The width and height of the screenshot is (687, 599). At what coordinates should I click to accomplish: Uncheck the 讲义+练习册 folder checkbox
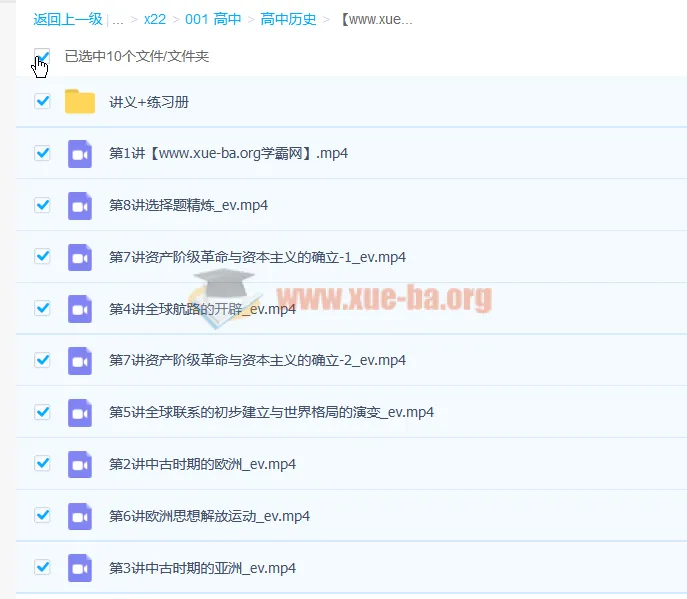tap(42, 101)
